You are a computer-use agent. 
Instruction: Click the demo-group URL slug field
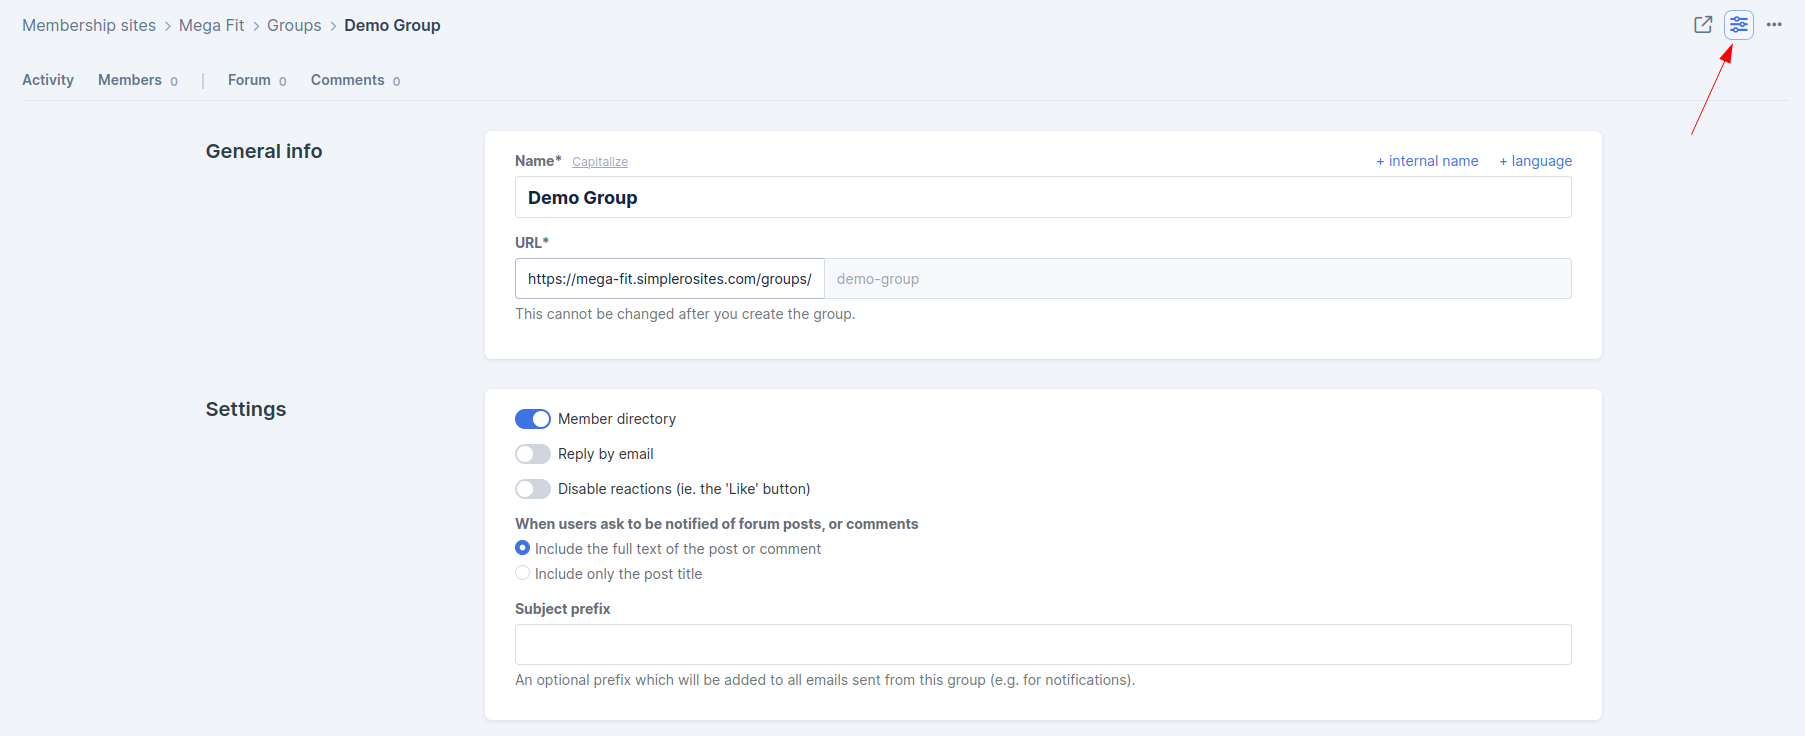1198,279
